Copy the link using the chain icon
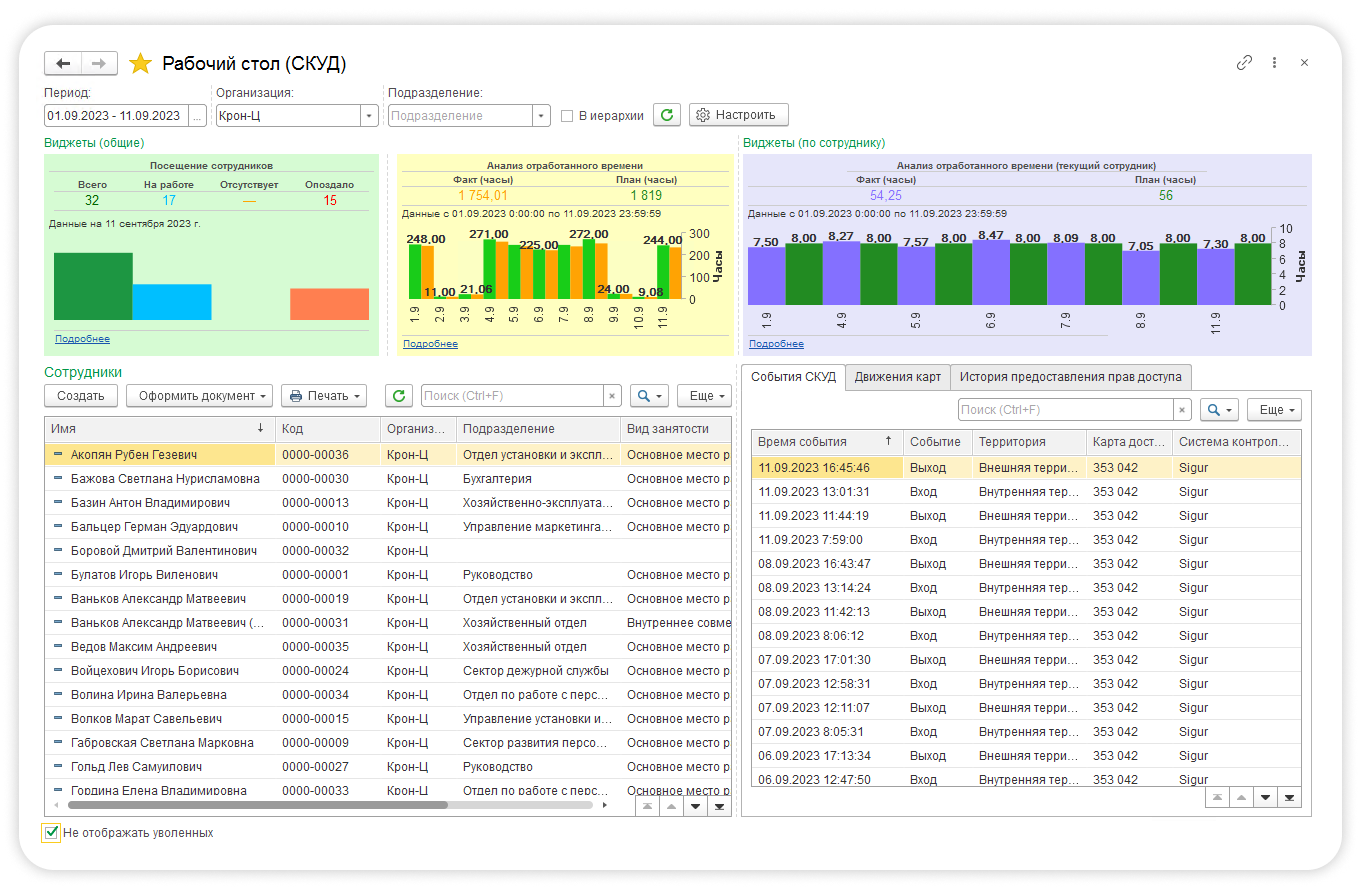The width and height of the screenshot is (1360, 896). [1244, 62]
